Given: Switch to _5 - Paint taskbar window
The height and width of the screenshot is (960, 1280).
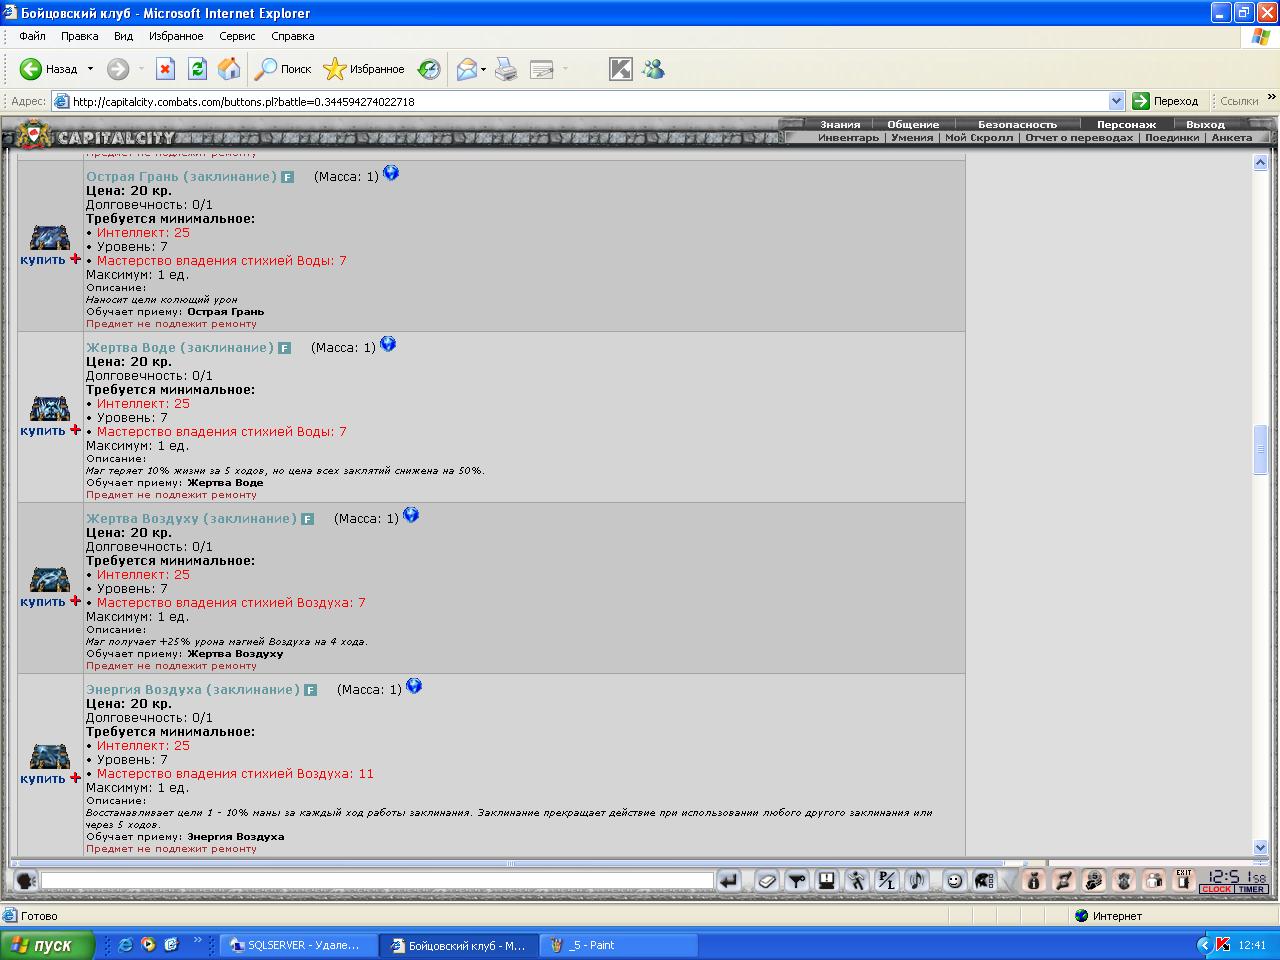Looking at the screenshot, I should point(620,945).
